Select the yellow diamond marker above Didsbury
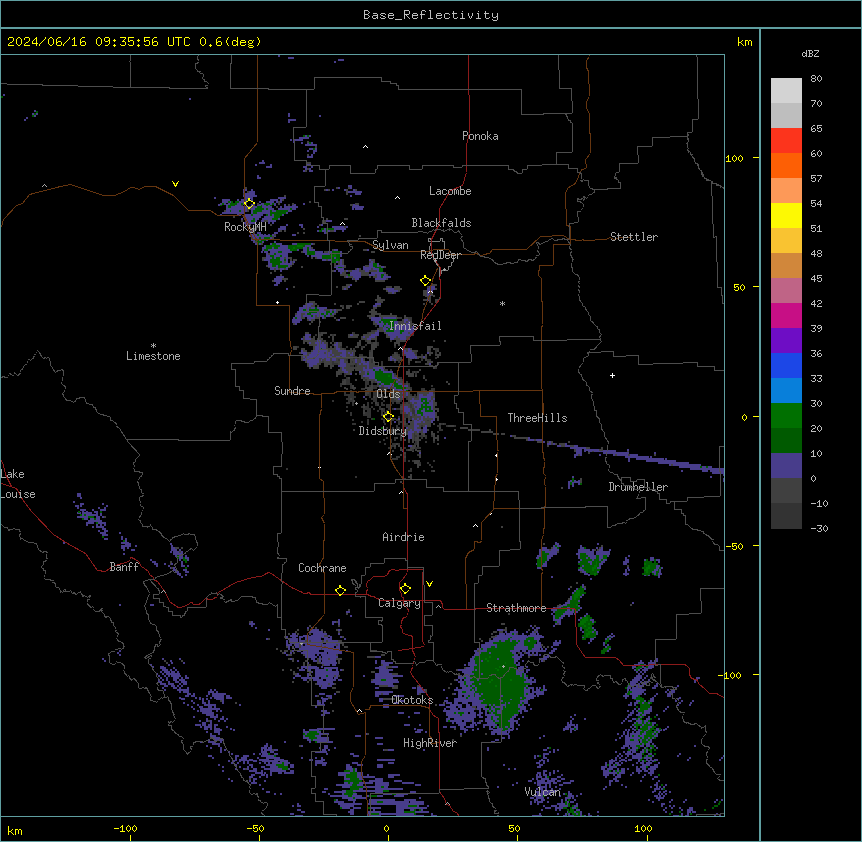862x842 pixels. [388, 417]
